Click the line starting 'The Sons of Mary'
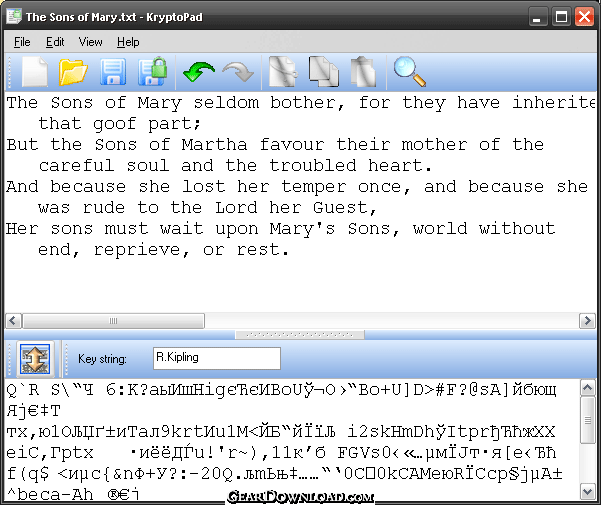This screenshot has width=601, height=505. pyautogui.click(x=300, y=103)
